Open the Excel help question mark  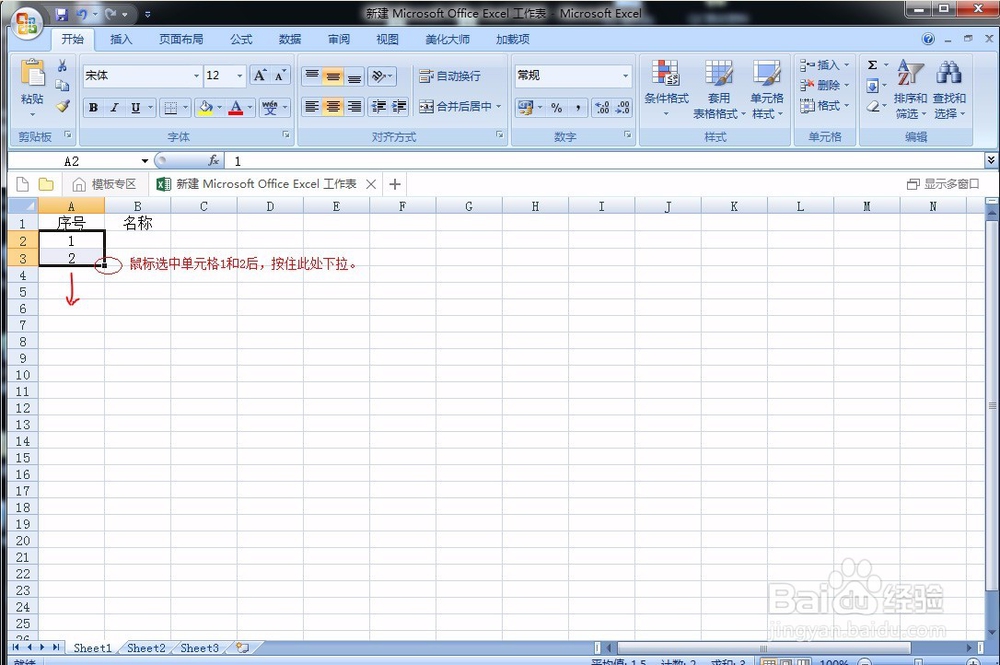click(x=928, y=39)
